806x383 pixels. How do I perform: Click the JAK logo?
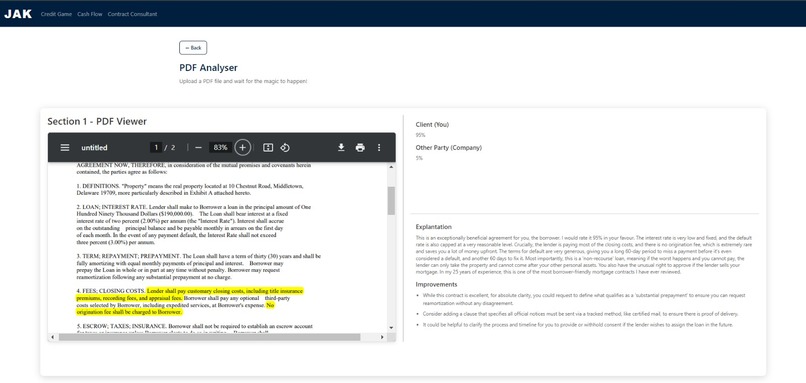click(19, 14)
